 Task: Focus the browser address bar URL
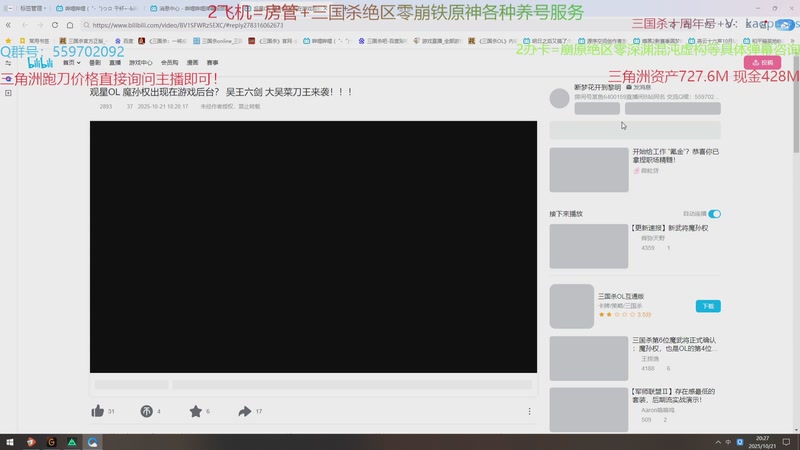(x=188, y=25)
